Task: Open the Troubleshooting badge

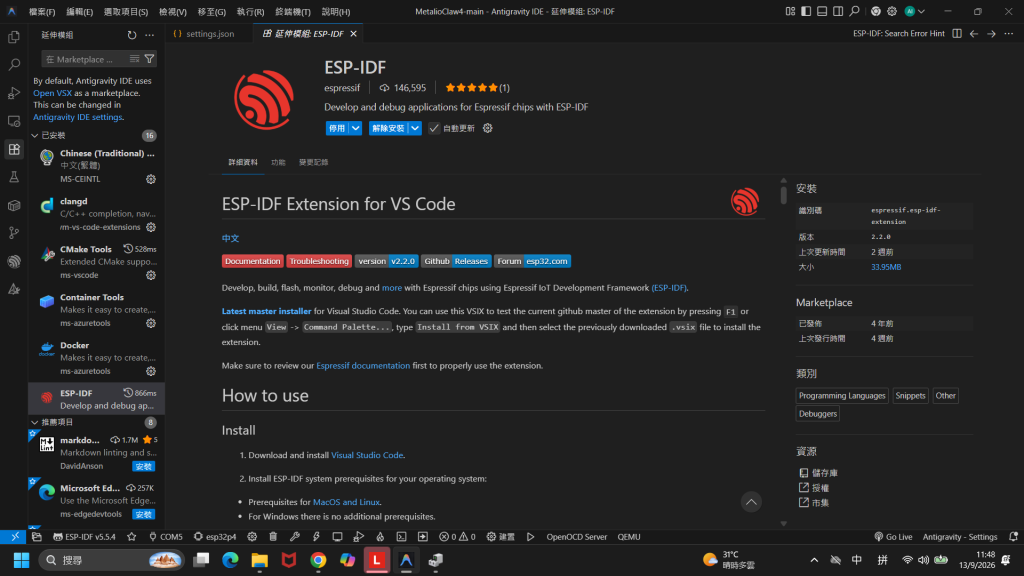Action: coord(319,261)
